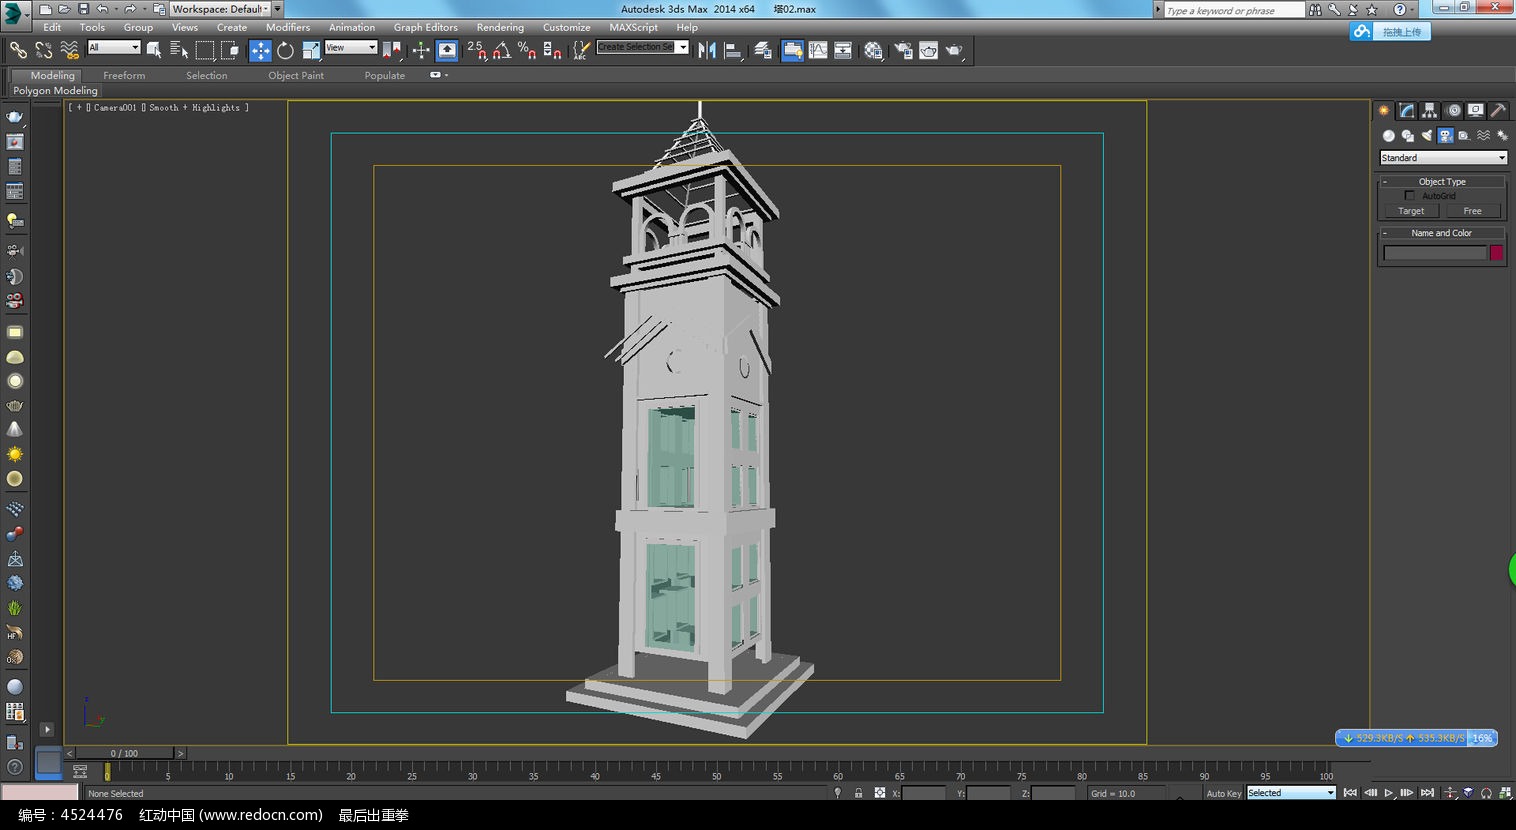Image resolution: width=1516 pixels, height=830 pixels.
Task: Toggle the Keyboard Shortcut Override button
Action: click(447, 50)
